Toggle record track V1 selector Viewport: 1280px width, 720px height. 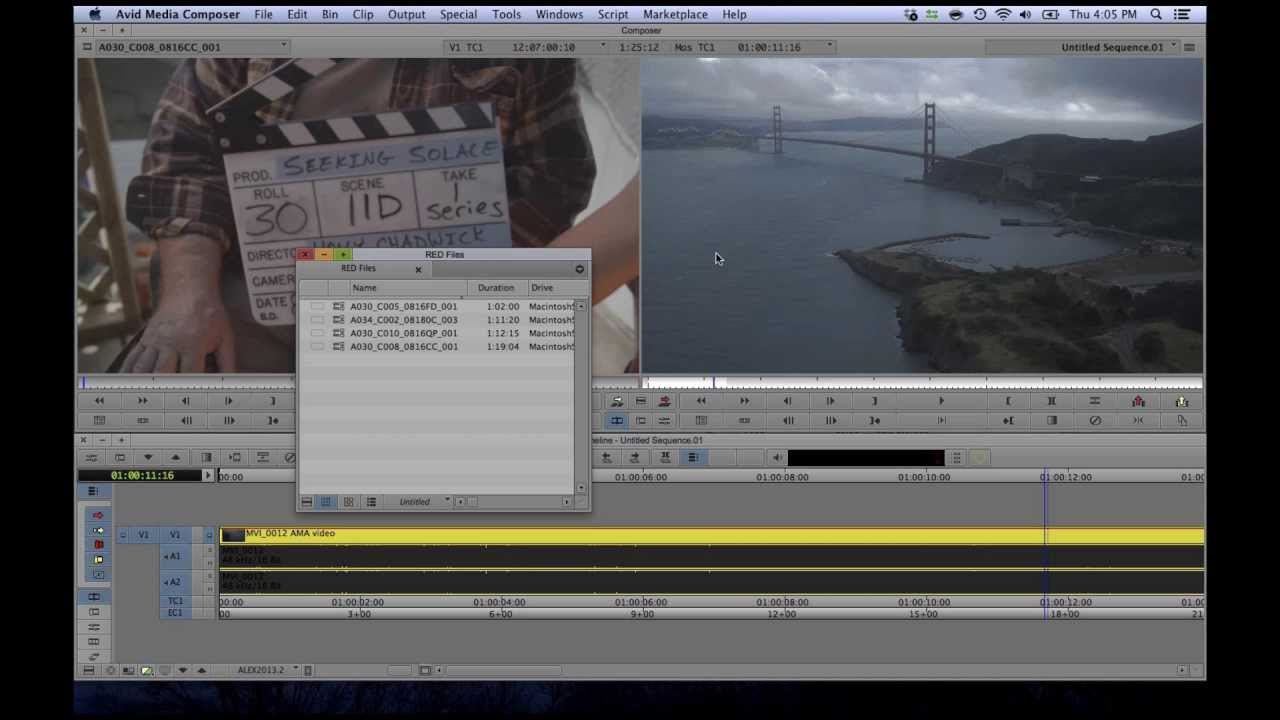pos(175,535)
